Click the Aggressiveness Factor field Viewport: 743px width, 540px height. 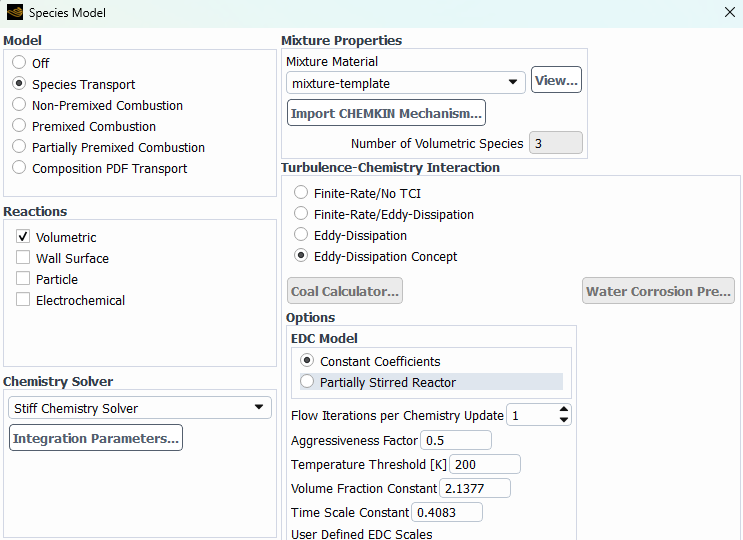point(456,441)
